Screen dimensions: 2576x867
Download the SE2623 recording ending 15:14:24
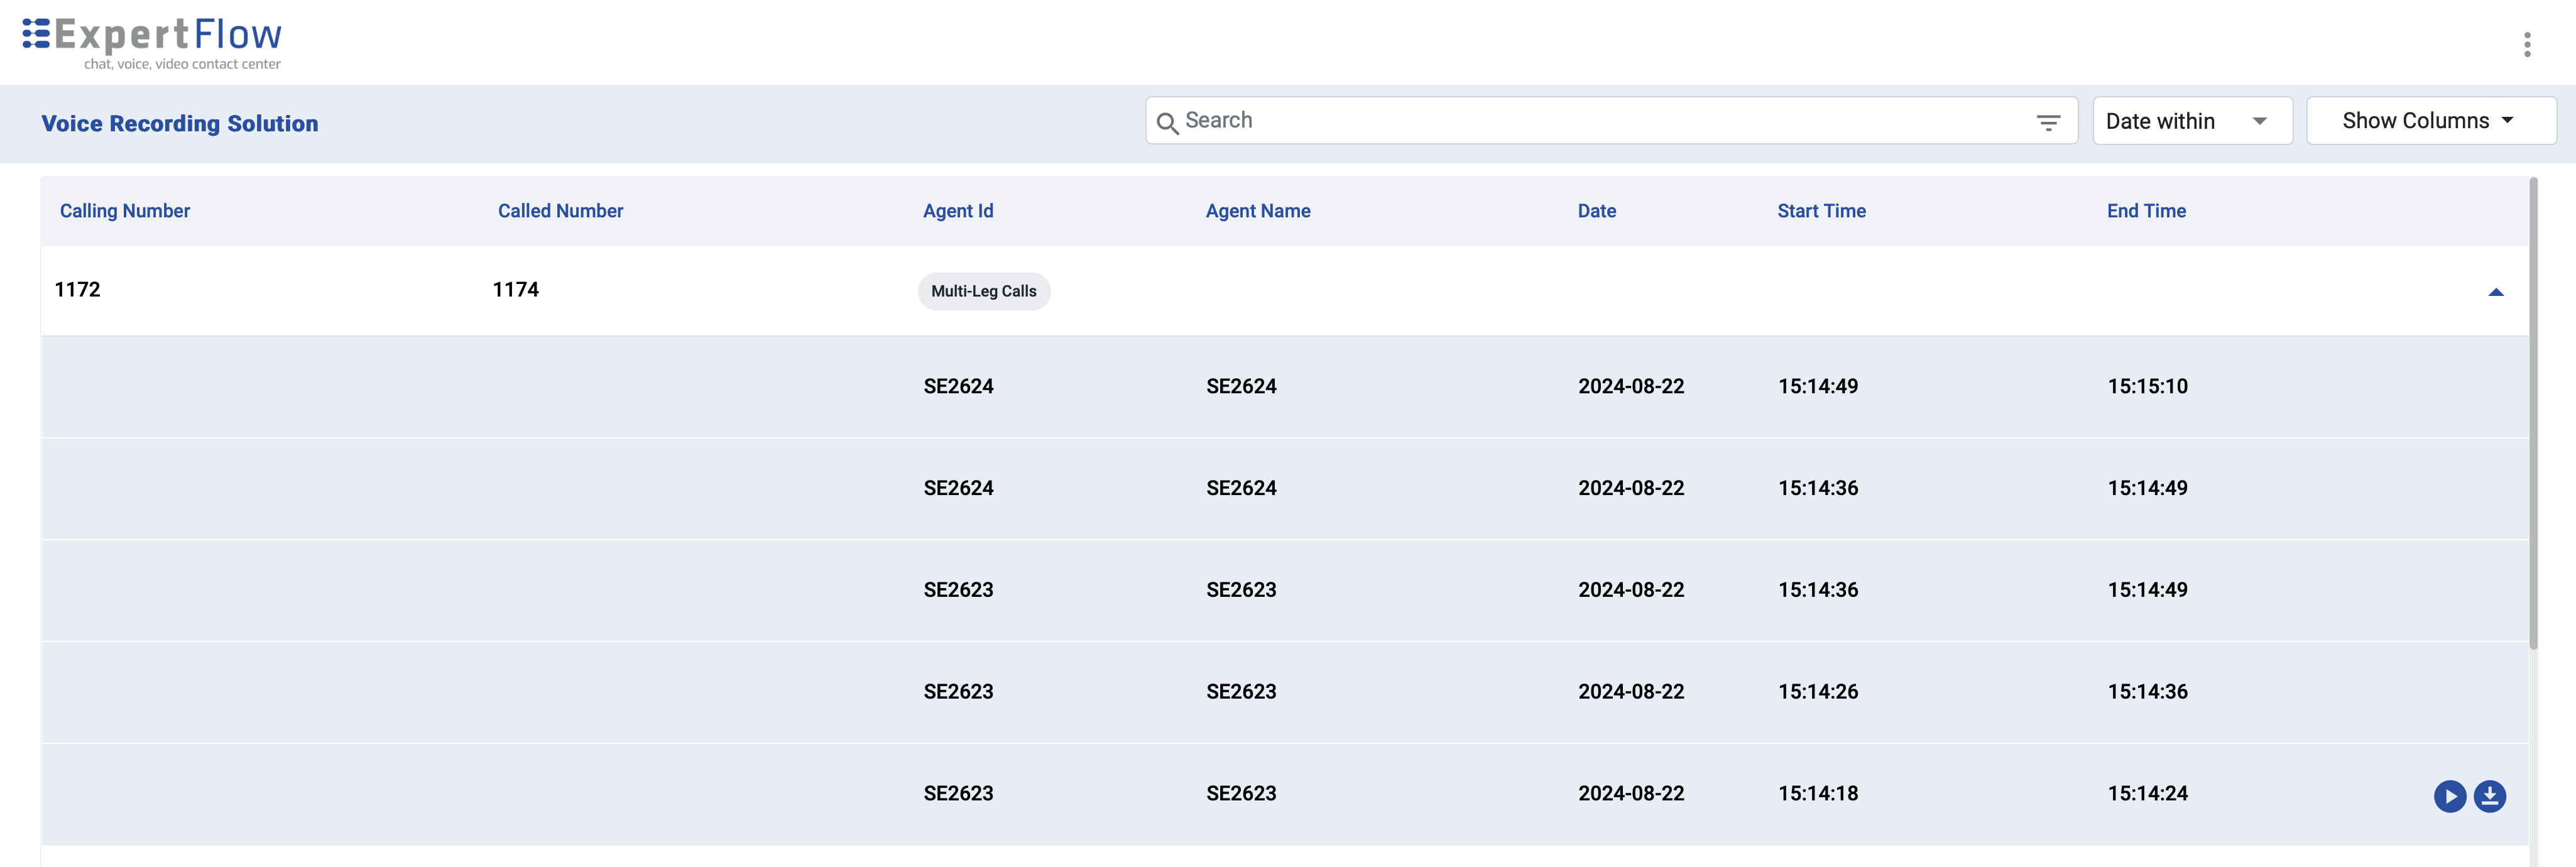tap(2490, 795)
